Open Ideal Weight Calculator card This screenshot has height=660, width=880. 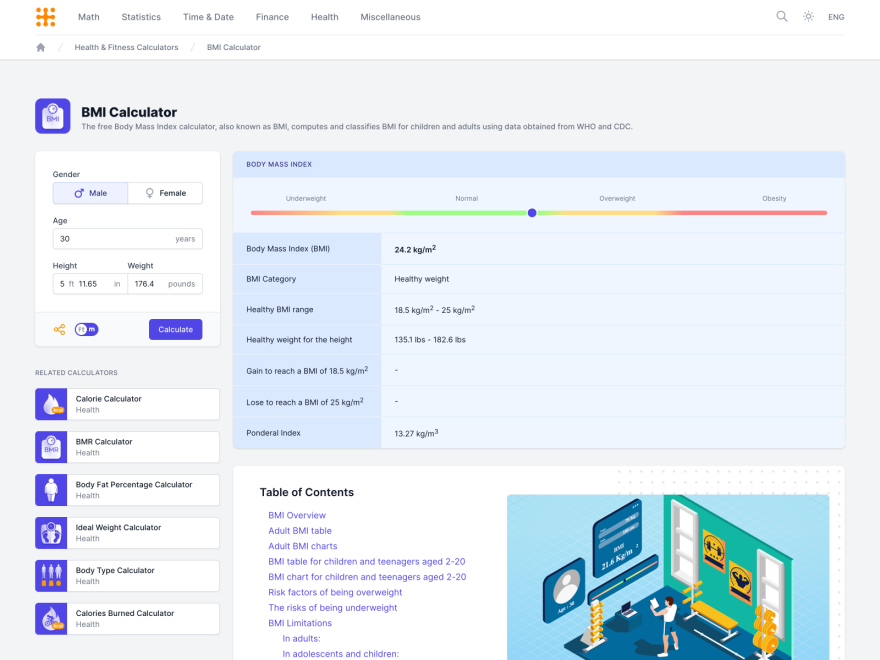(x=127, y=533)
